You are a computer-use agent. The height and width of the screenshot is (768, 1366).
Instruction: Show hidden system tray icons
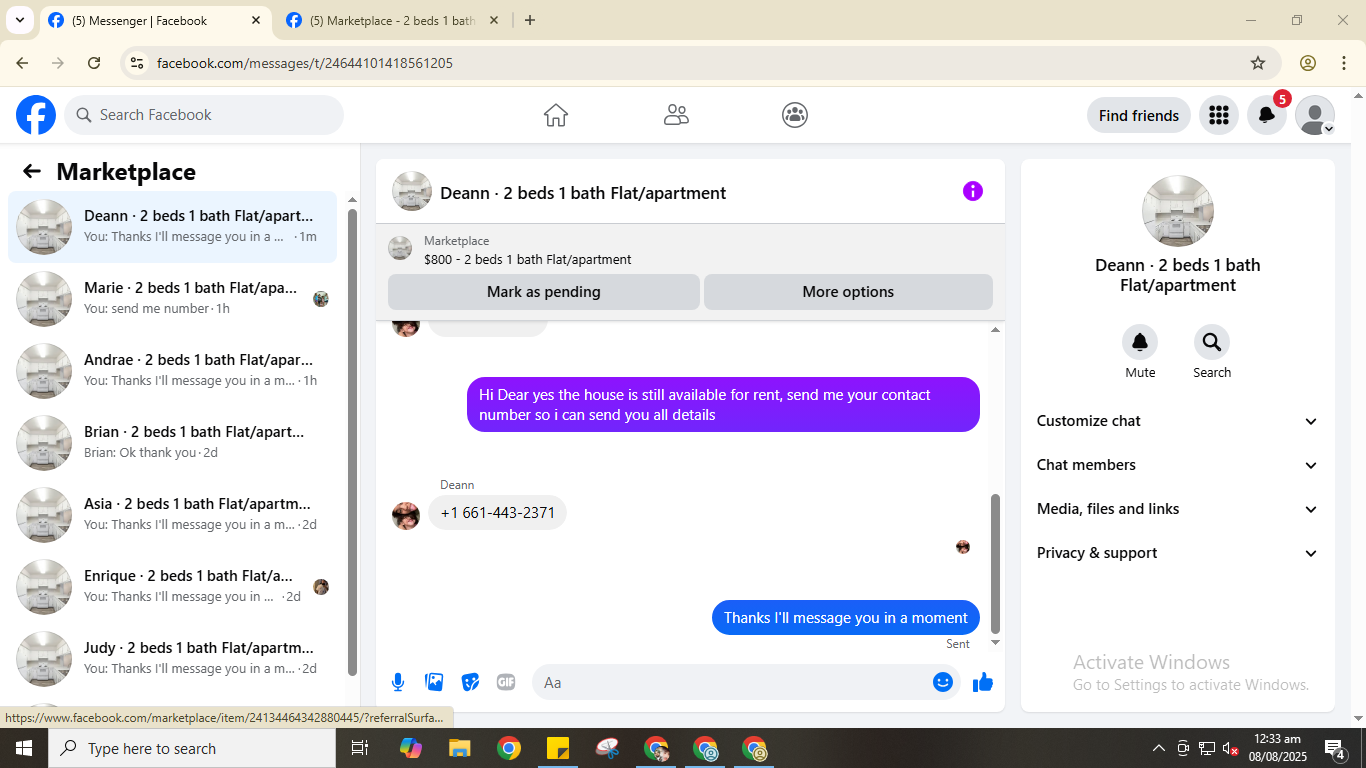1159,748
